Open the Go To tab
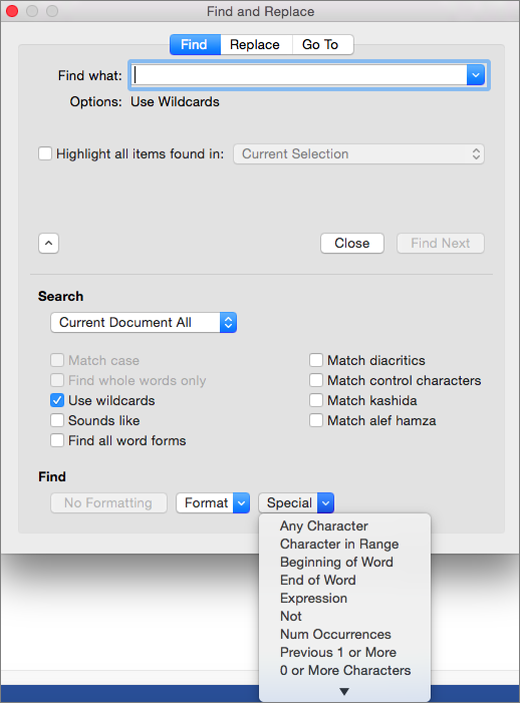The width and height of the screenshot is (520, 703). [322, 45]
